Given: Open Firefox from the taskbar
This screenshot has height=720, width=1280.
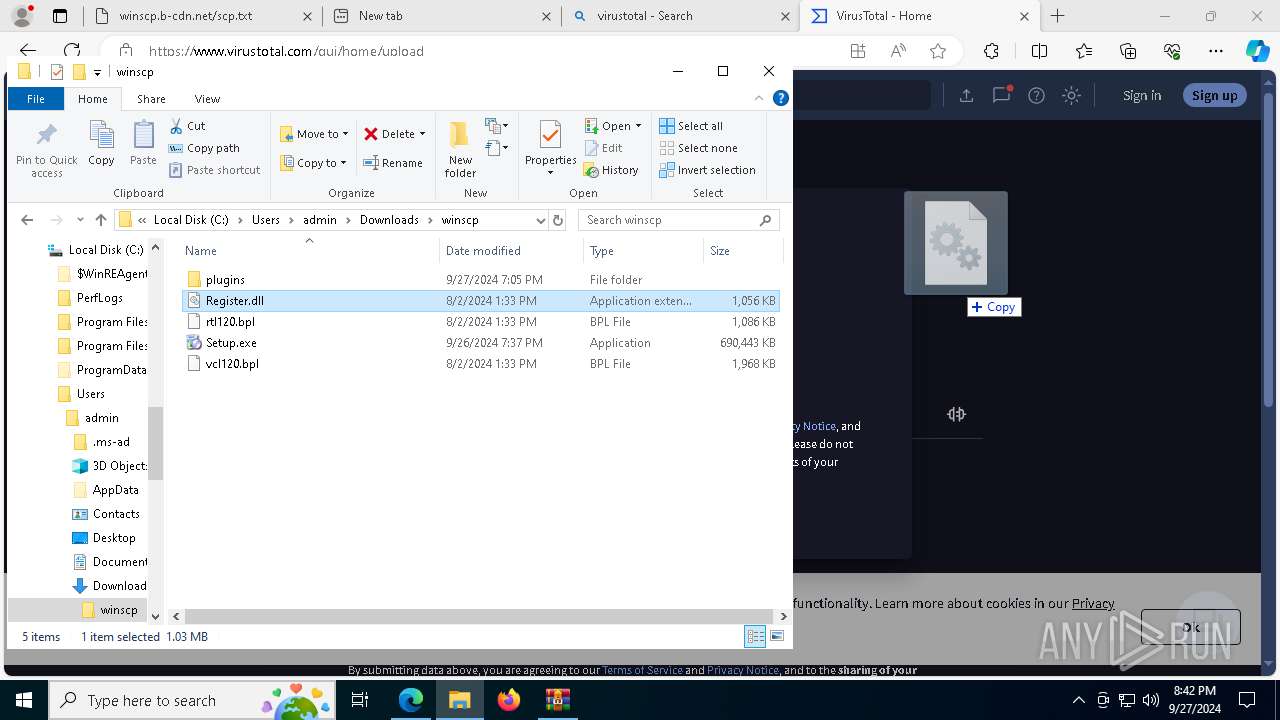Looking at the screenshot, I should click(x=509, y=700).
